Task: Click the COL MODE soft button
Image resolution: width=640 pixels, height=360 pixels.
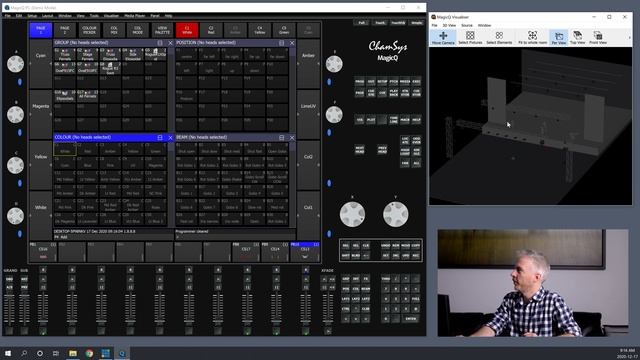Action: (x=138, y=30)
